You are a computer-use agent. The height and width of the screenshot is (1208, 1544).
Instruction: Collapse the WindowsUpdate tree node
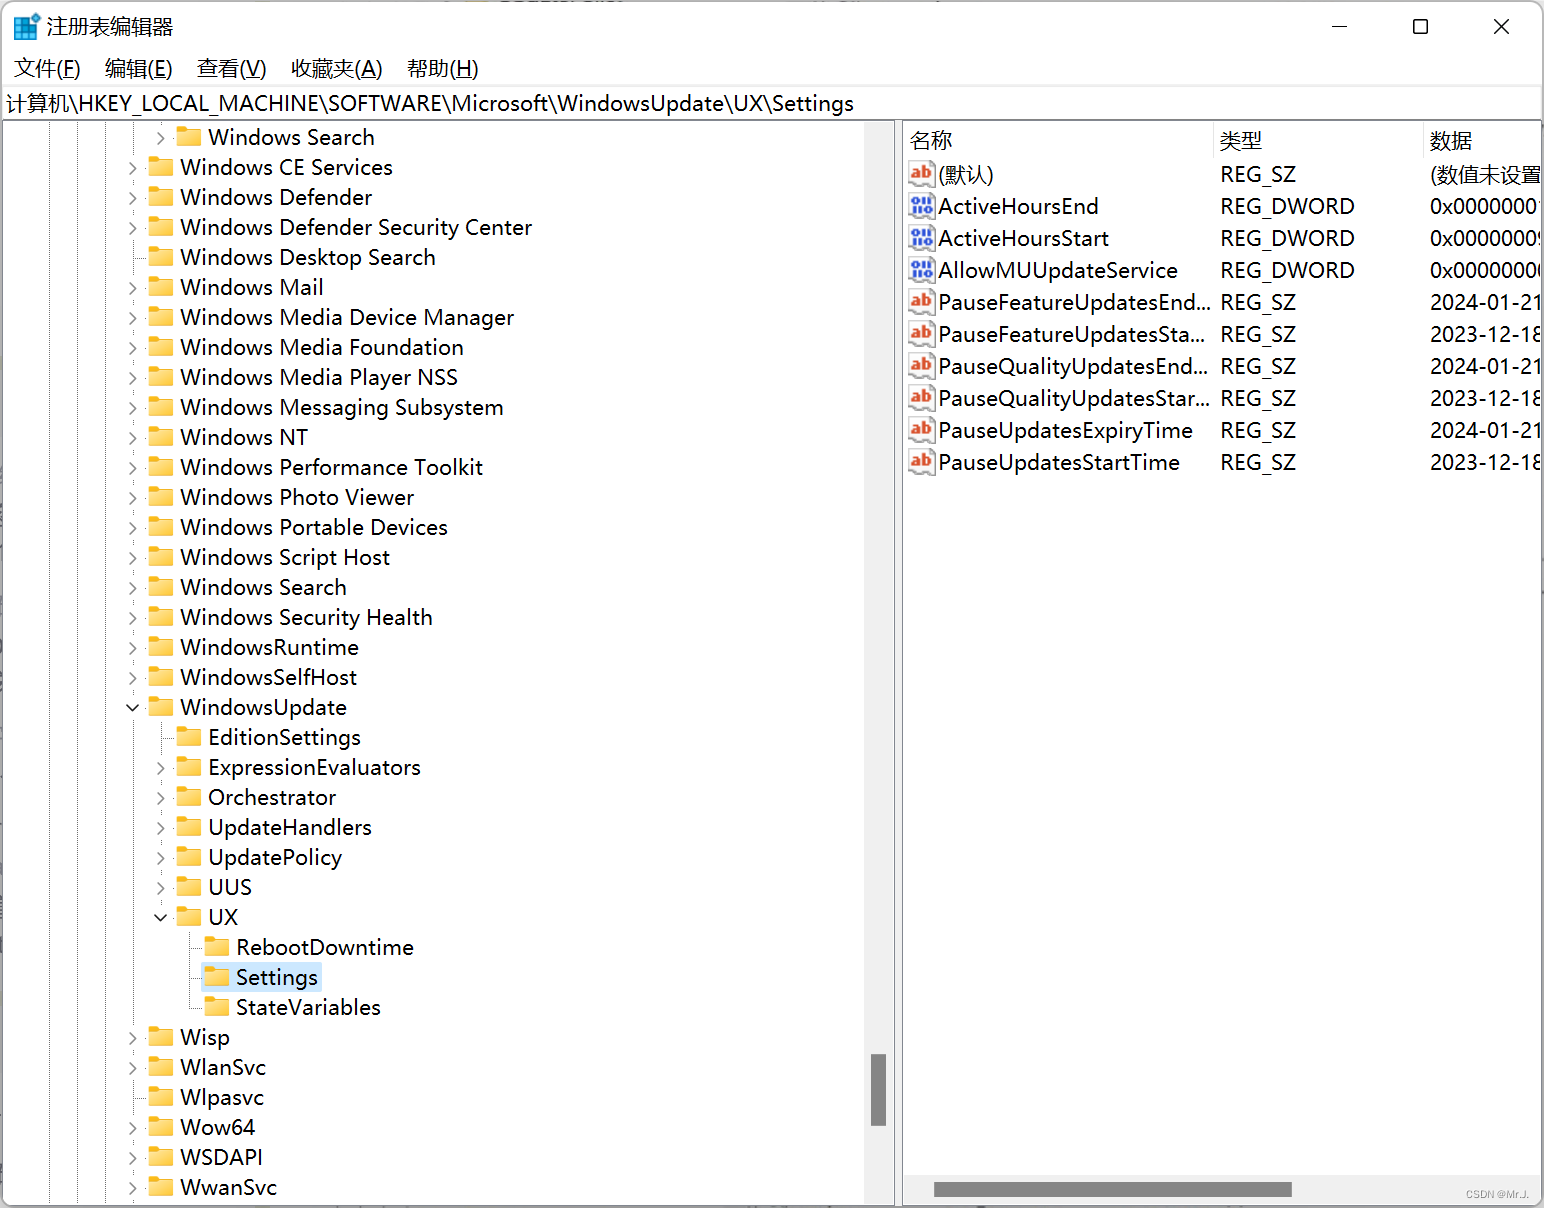tap(133, 707)
